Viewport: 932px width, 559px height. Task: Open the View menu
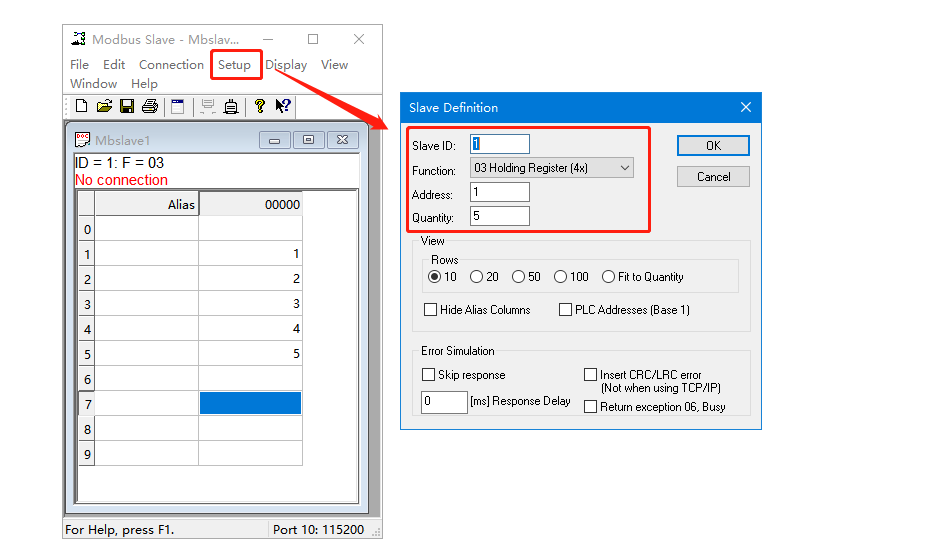point(334,65)
